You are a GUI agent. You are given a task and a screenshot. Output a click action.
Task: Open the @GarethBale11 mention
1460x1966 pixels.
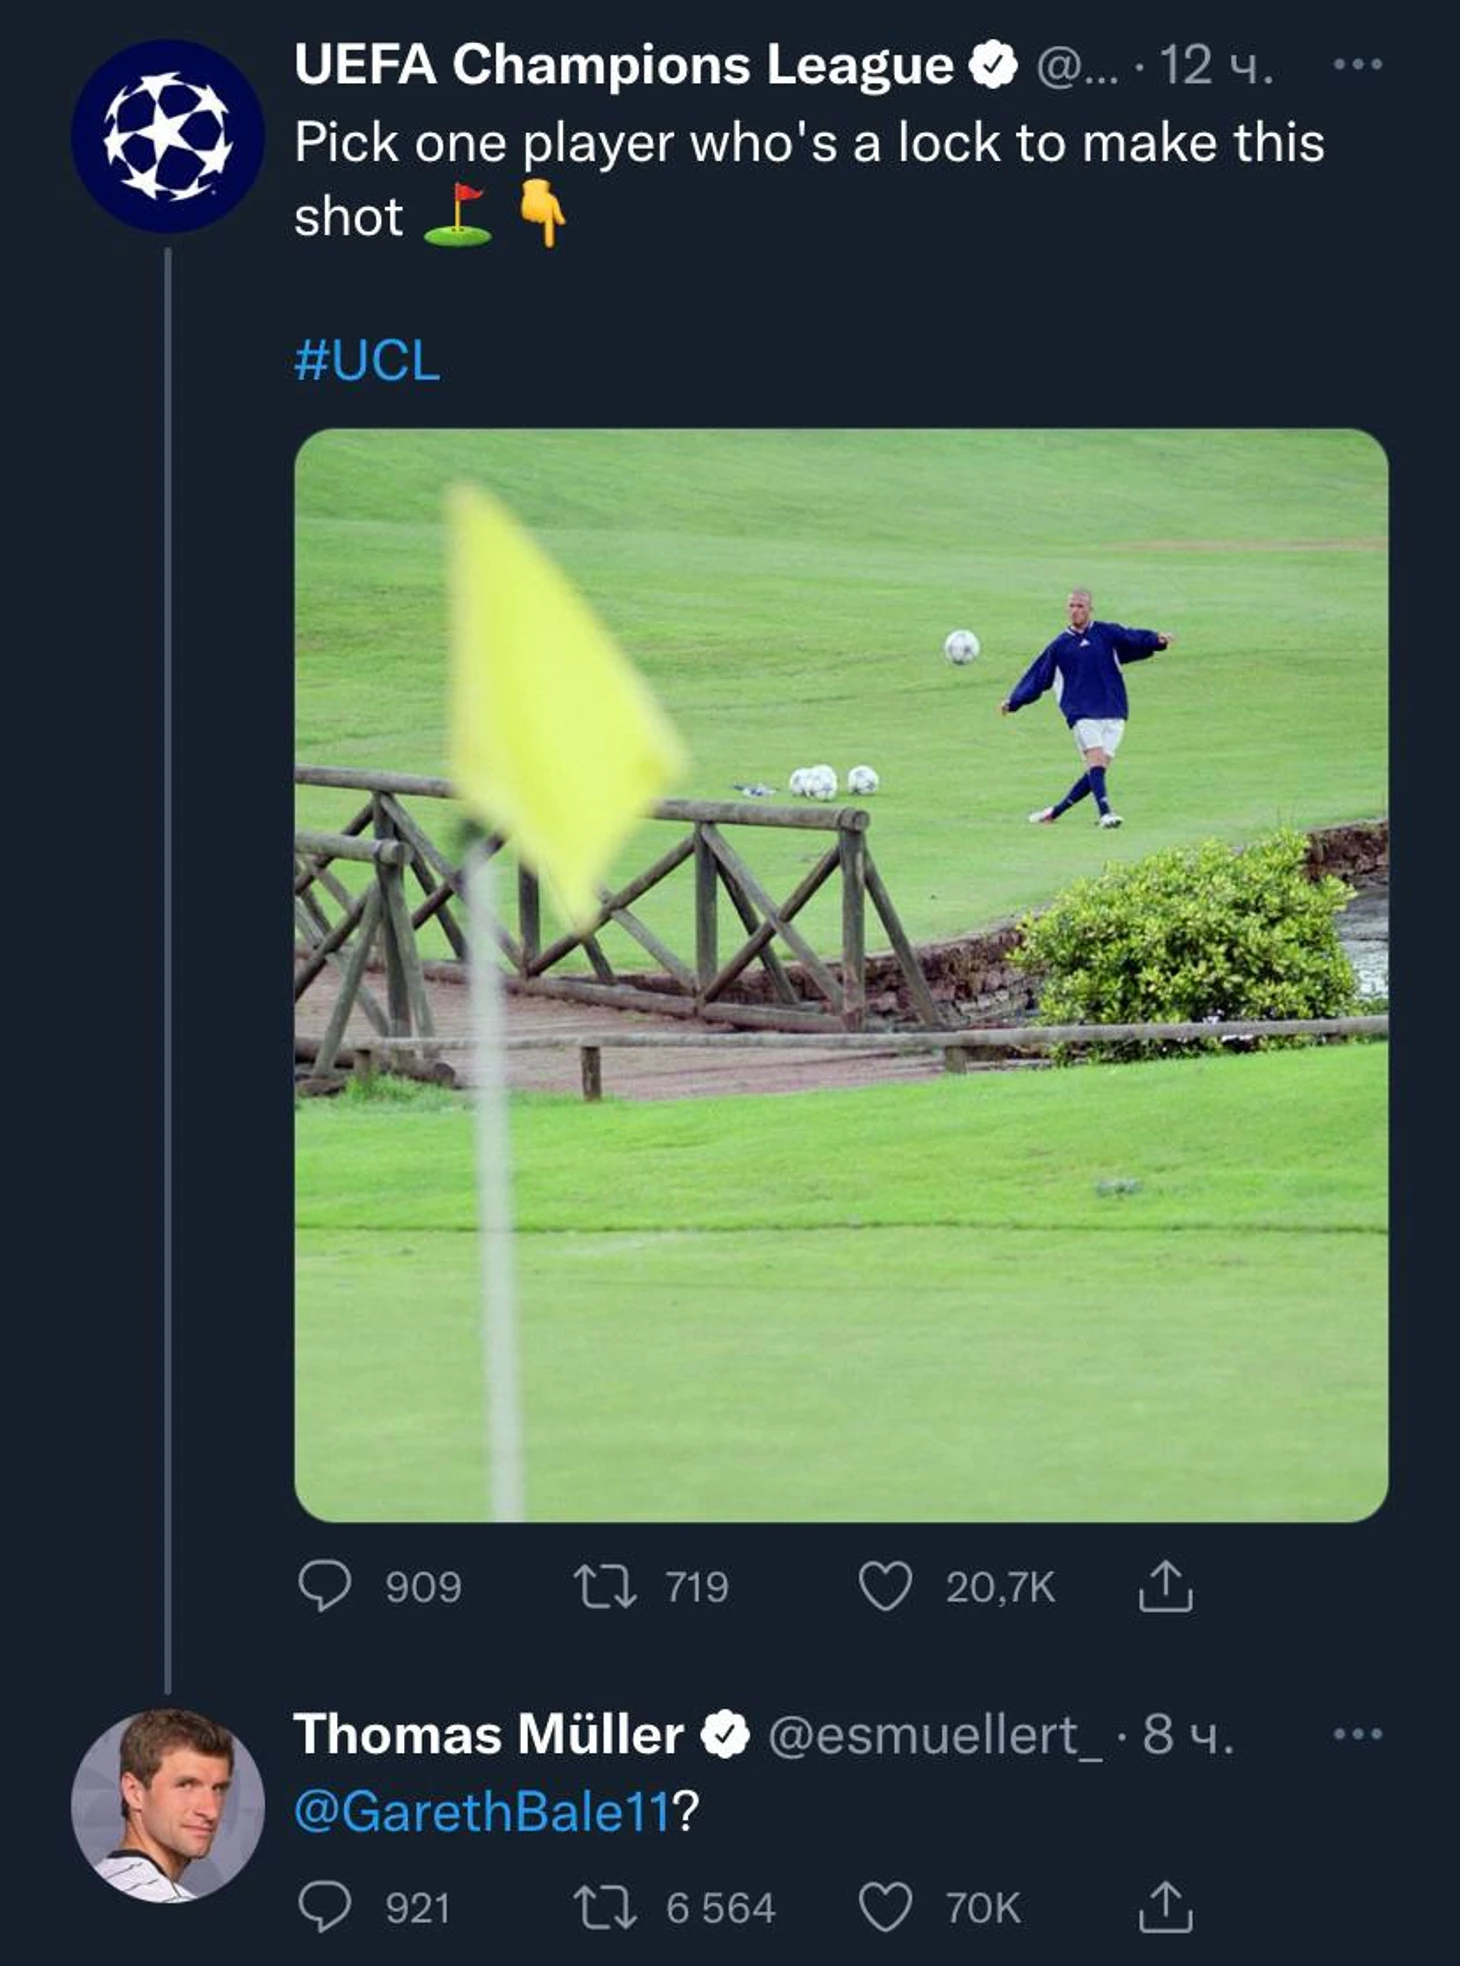[x=482, y=1811]
